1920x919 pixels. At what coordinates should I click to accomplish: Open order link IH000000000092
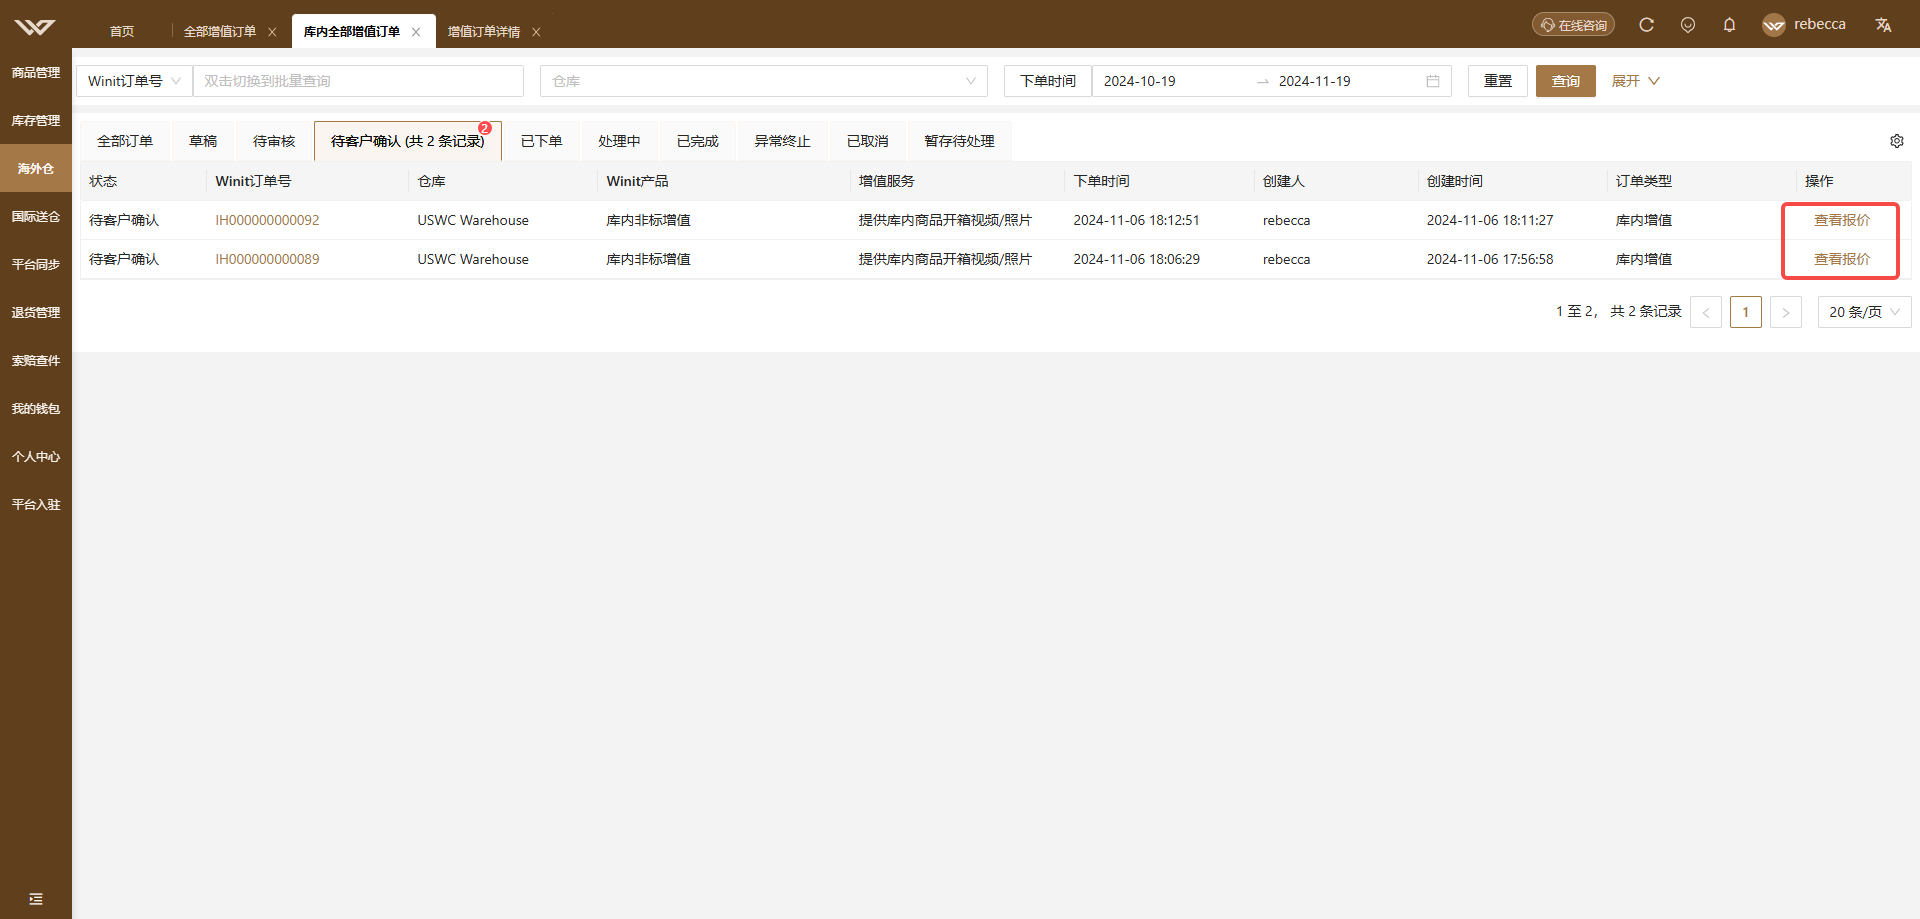pos(267,220)
